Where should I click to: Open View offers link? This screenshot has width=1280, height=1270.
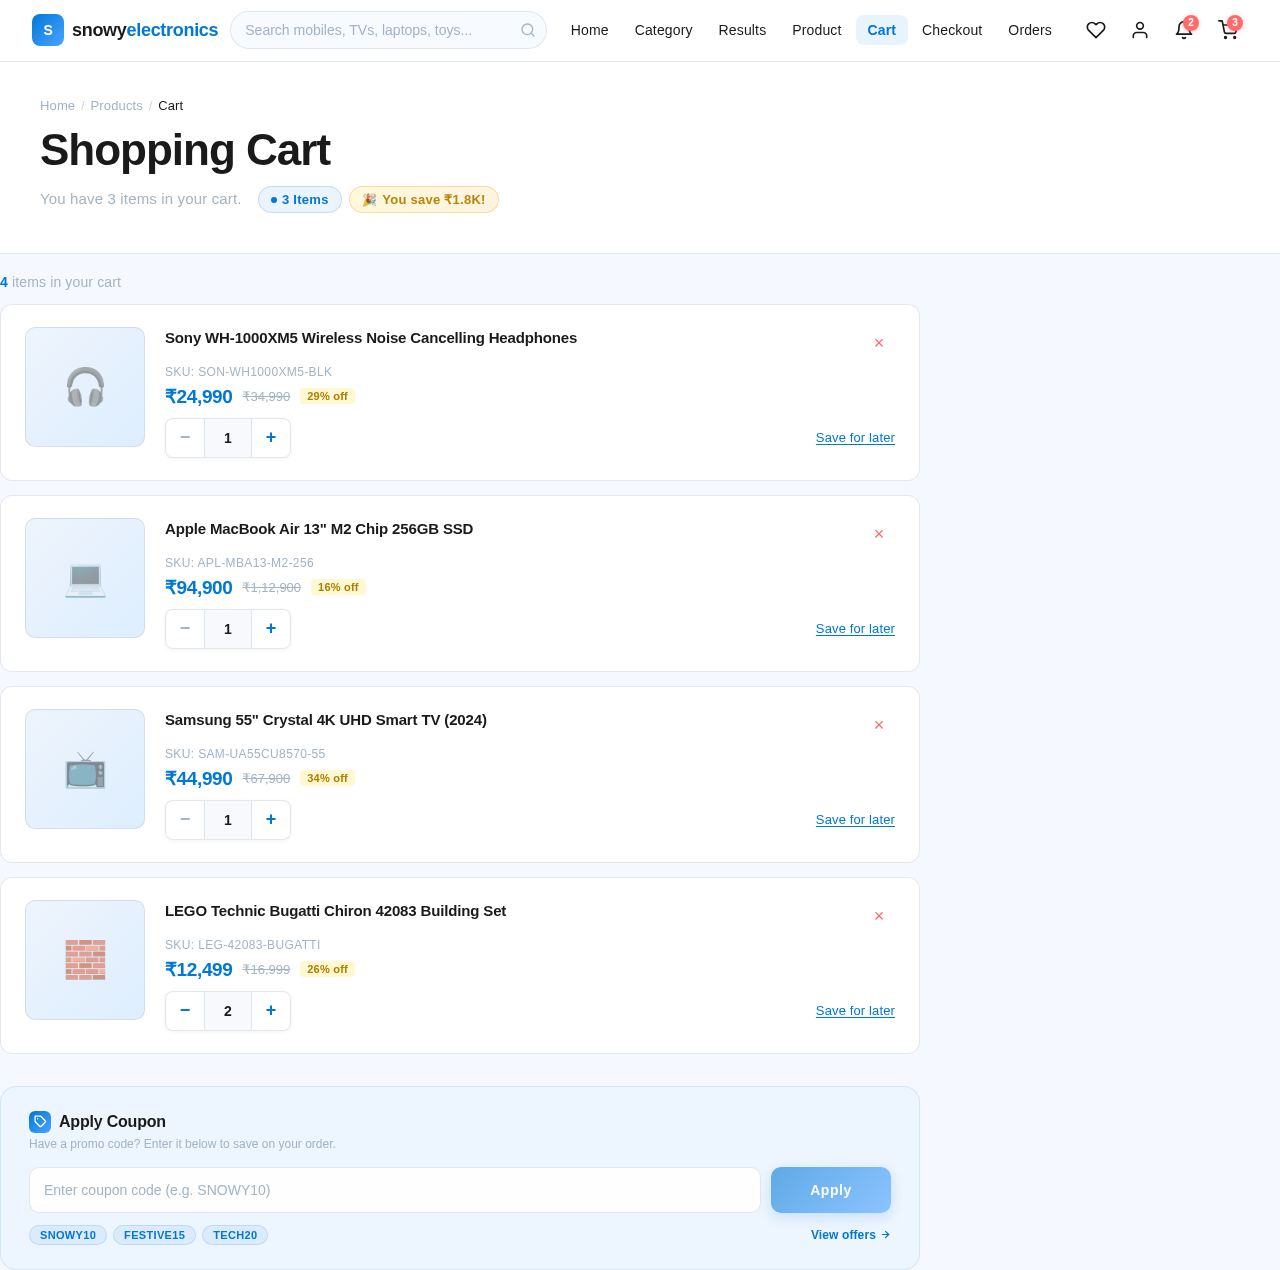click(850, 1235)
